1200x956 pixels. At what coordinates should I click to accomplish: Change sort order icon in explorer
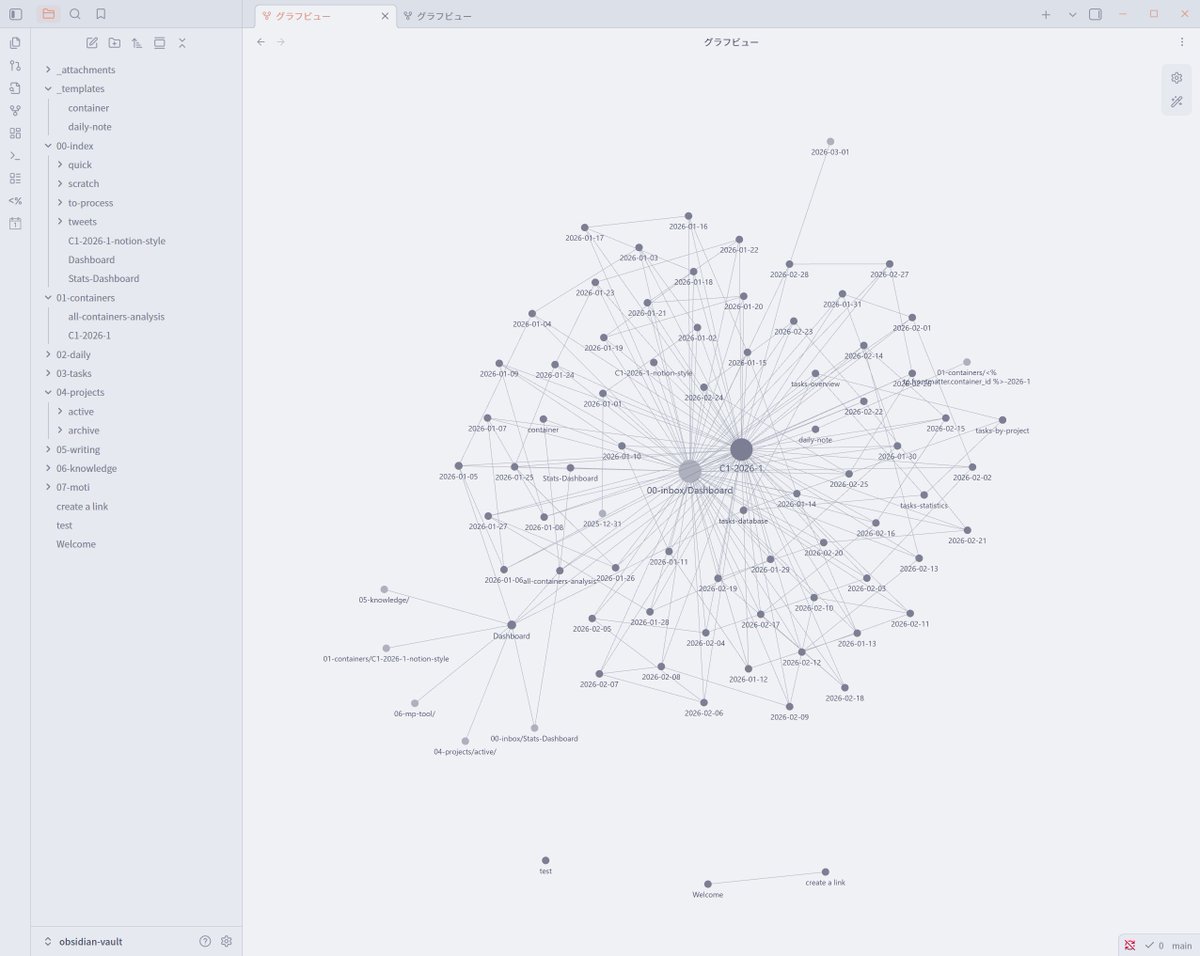click(x=137, y=43)
